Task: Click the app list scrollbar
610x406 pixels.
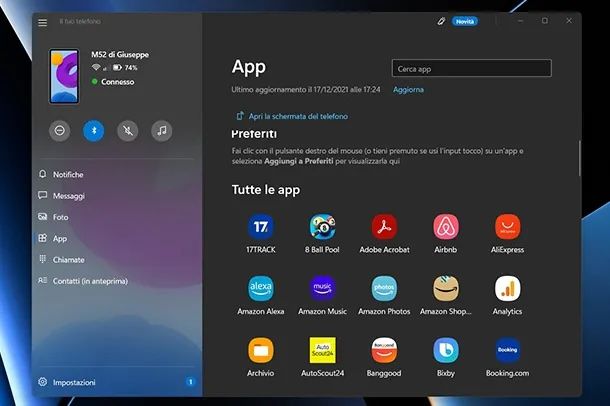Action: (579, 158)
